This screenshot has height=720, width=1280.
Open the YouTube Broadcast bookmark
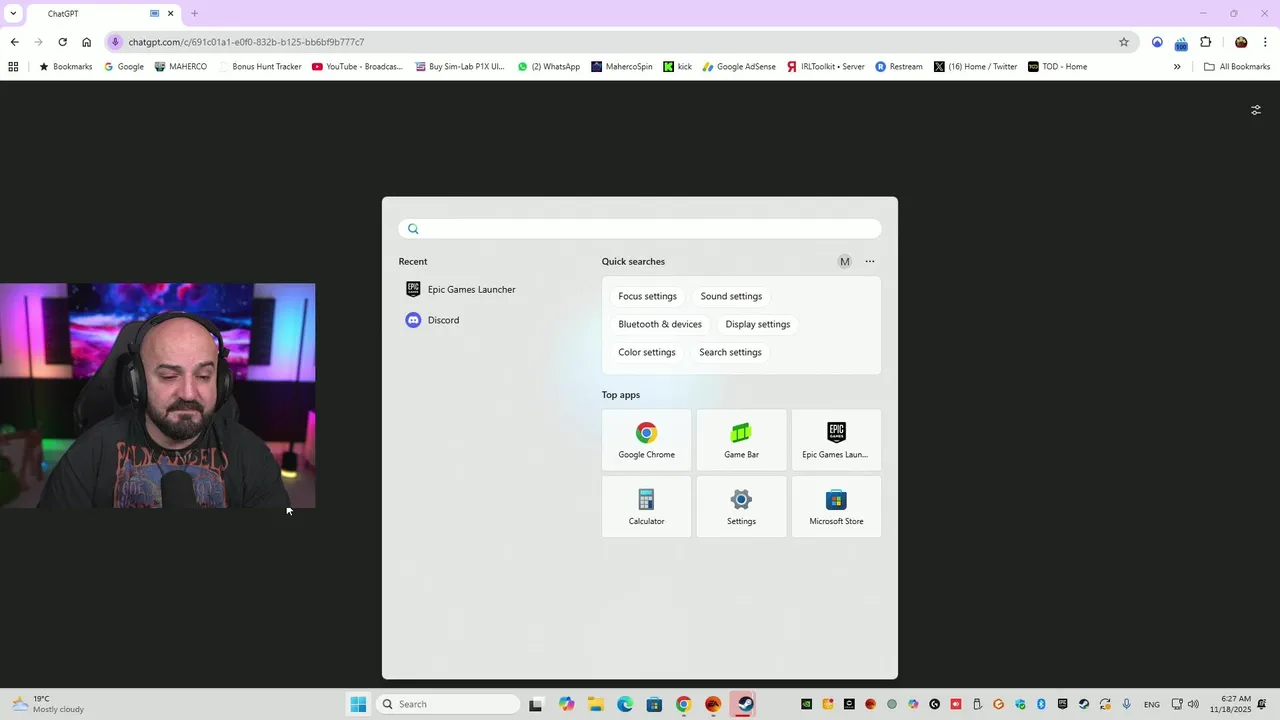coord(357,67)
